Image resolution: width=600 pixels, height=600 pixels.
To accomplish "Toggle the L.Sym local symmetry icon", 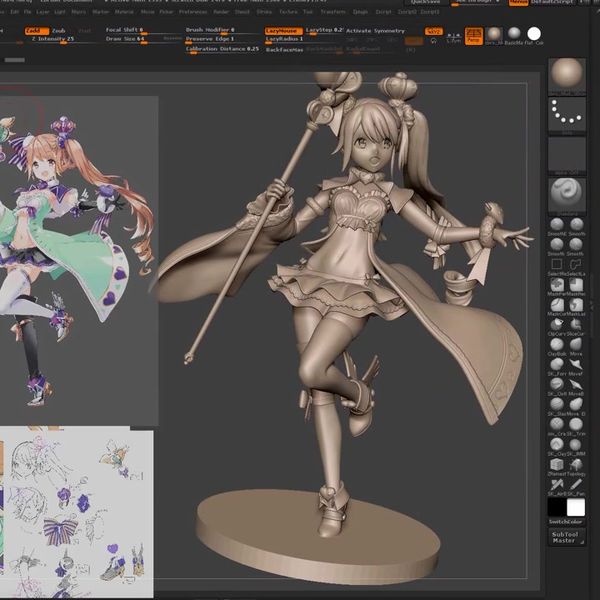I will click(453, 38).
